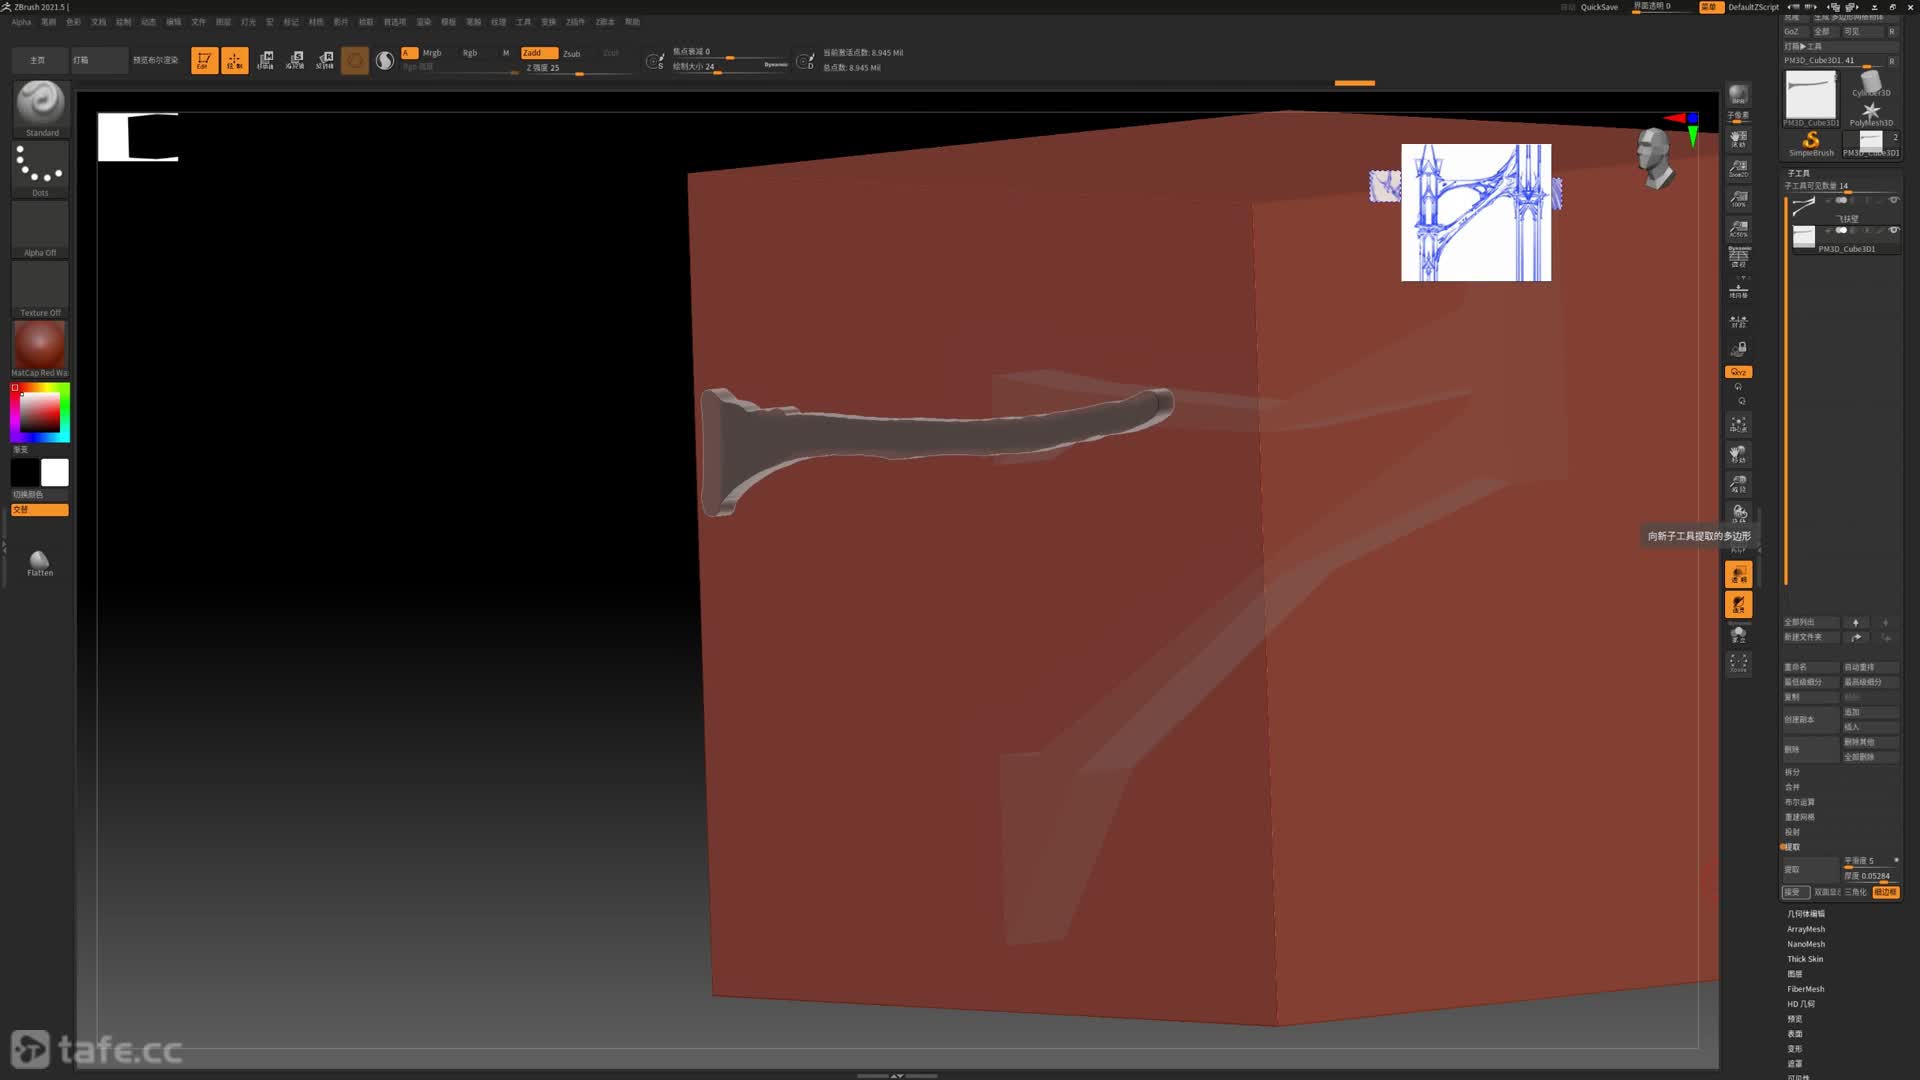Viewport: 1920px width, 1080px height.
Task: Toggle the Rgb channel button
Action: point(470,53)
